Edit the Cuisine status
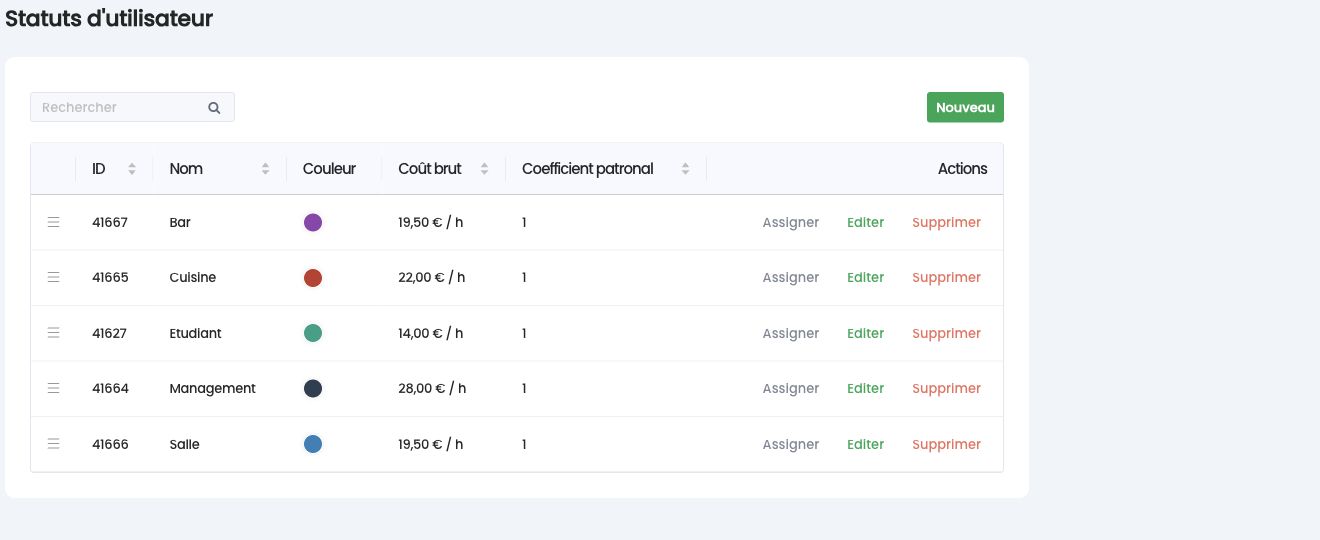1320x540 pixels. (866, 277)
